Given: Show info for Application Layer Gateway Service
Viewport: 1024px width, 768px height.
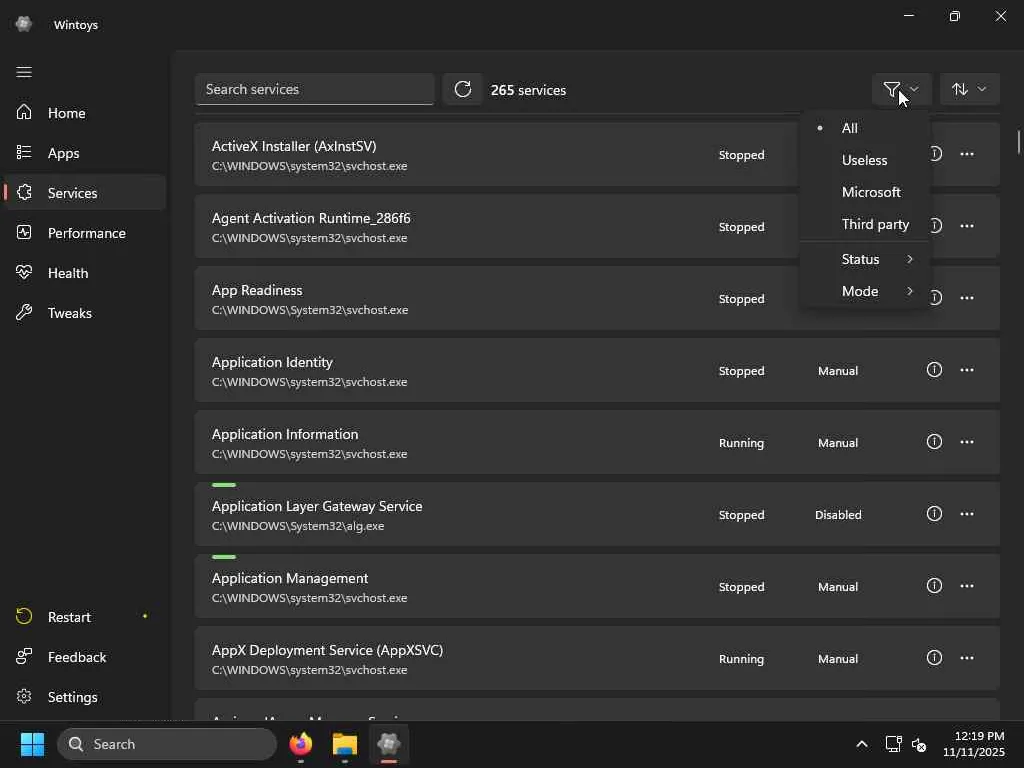Looking at the screenshot, I should point(934,514).
